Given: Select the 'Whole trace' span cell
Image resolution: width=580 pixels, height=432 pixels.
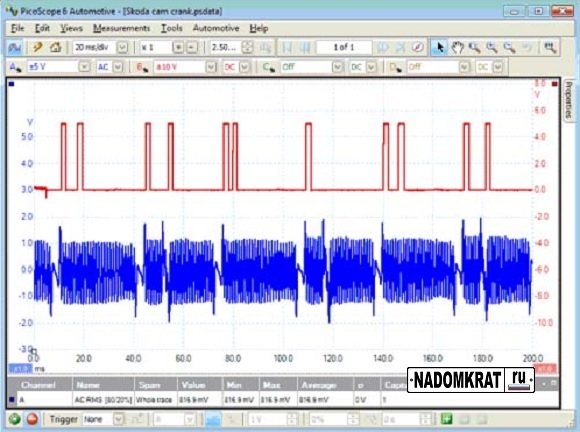Looking at the screenshot, I should (155, 400).
